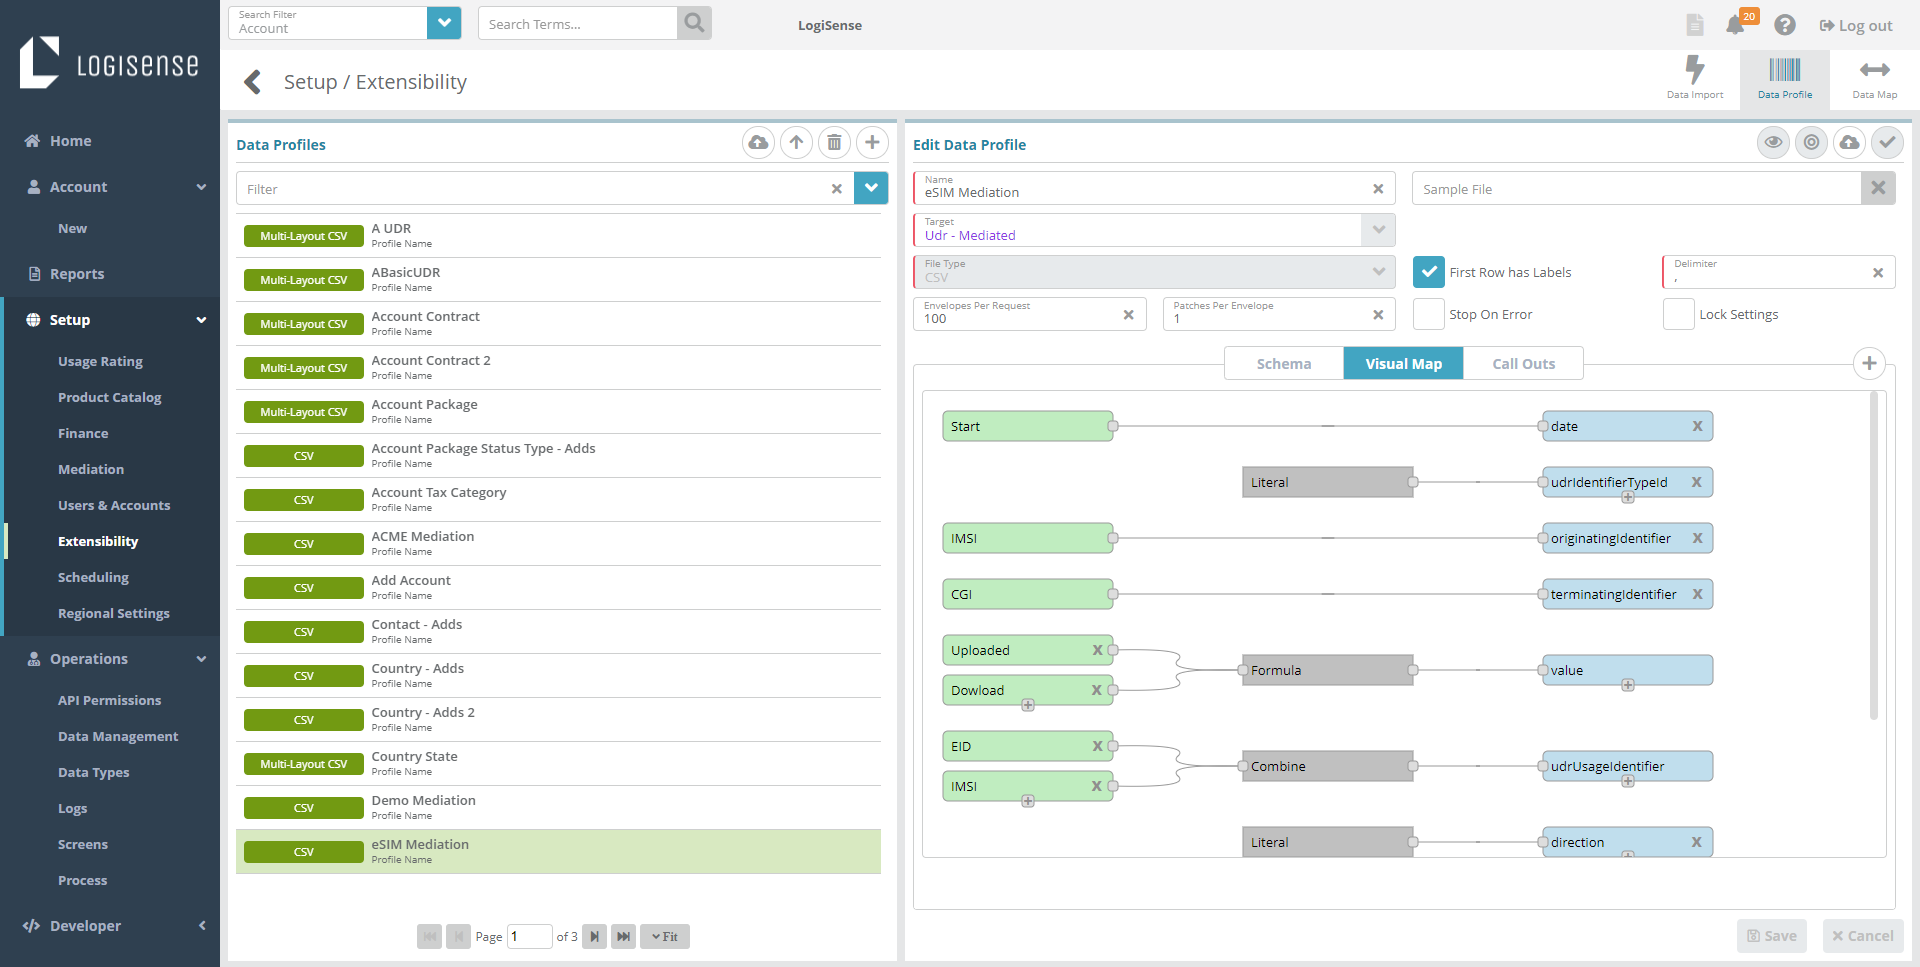The height and width of the screenshot is (967, 1920).
Task: Add a node with the Visual Map plus icon
Action: tap(1869, 363)
